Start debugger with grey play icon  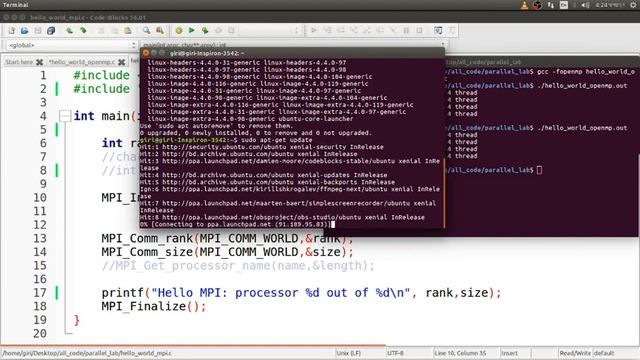tap(314, 31)
